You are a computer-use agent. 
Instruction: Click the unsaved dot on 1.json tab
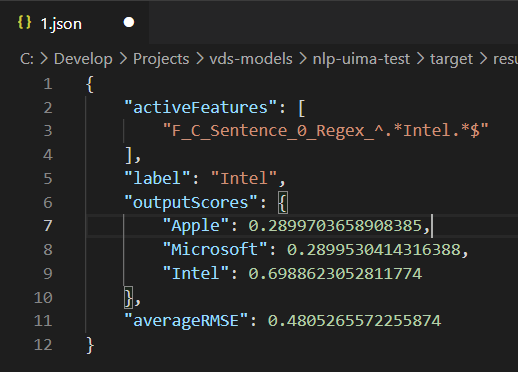tap(129, 22)
